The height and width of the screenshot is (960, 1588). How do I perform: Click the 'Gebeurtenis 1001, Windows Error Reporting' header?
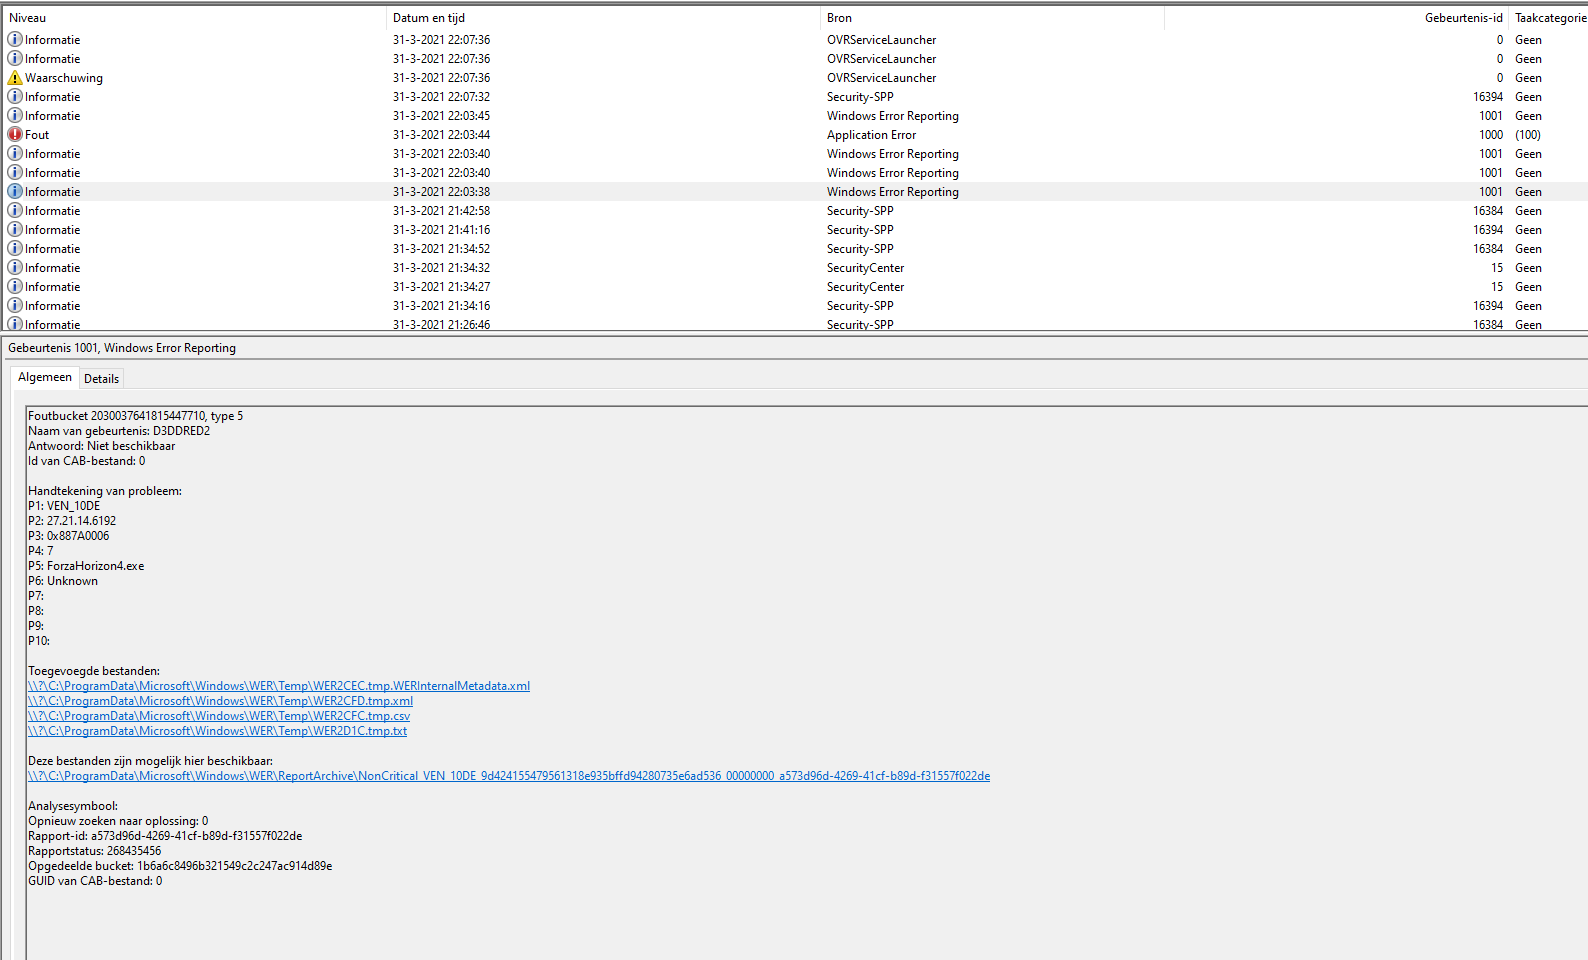pyautogui.click(x=122, y=348)
